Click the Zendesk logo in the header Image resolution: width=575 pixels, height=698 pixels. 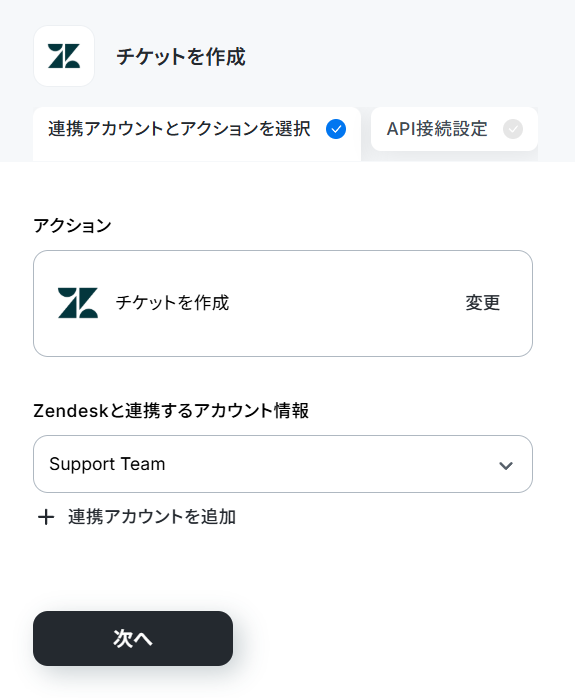point(64,56)
